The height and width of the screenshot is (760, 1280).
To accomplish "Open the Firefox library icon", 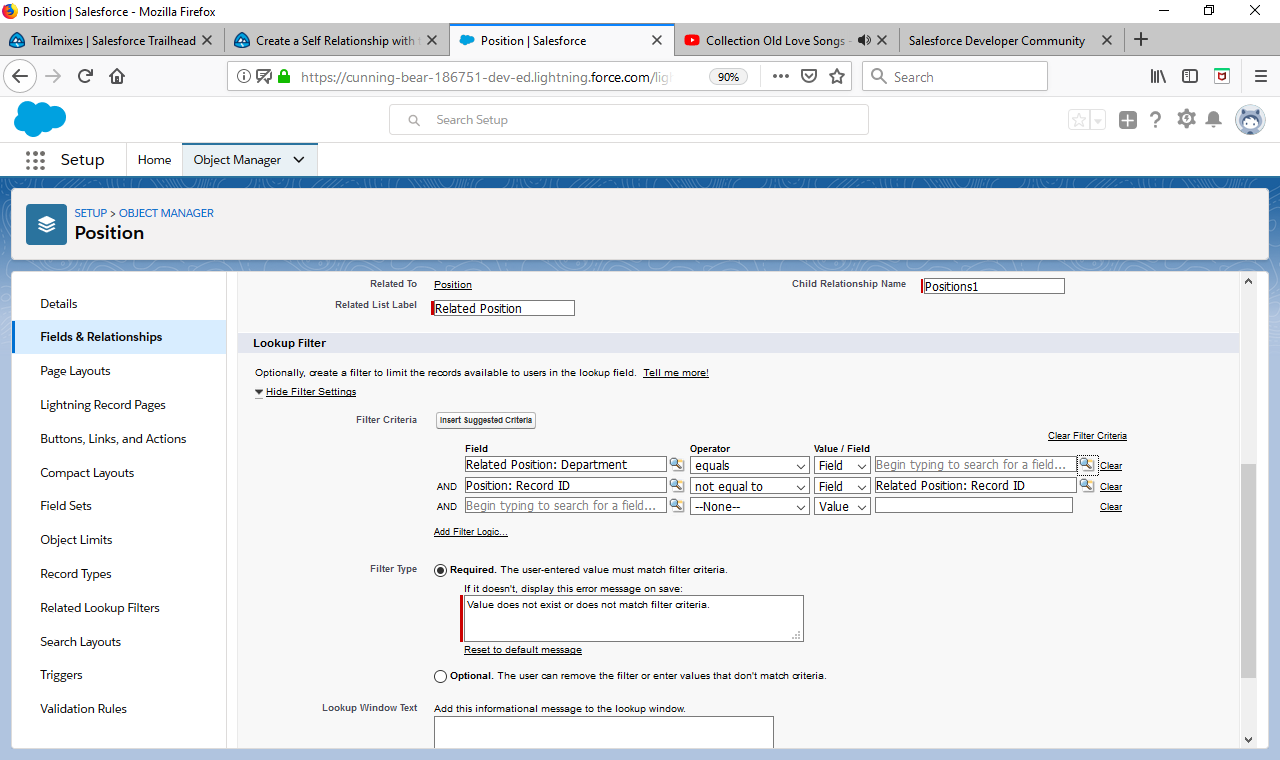I will click(x=1159, y=76).
